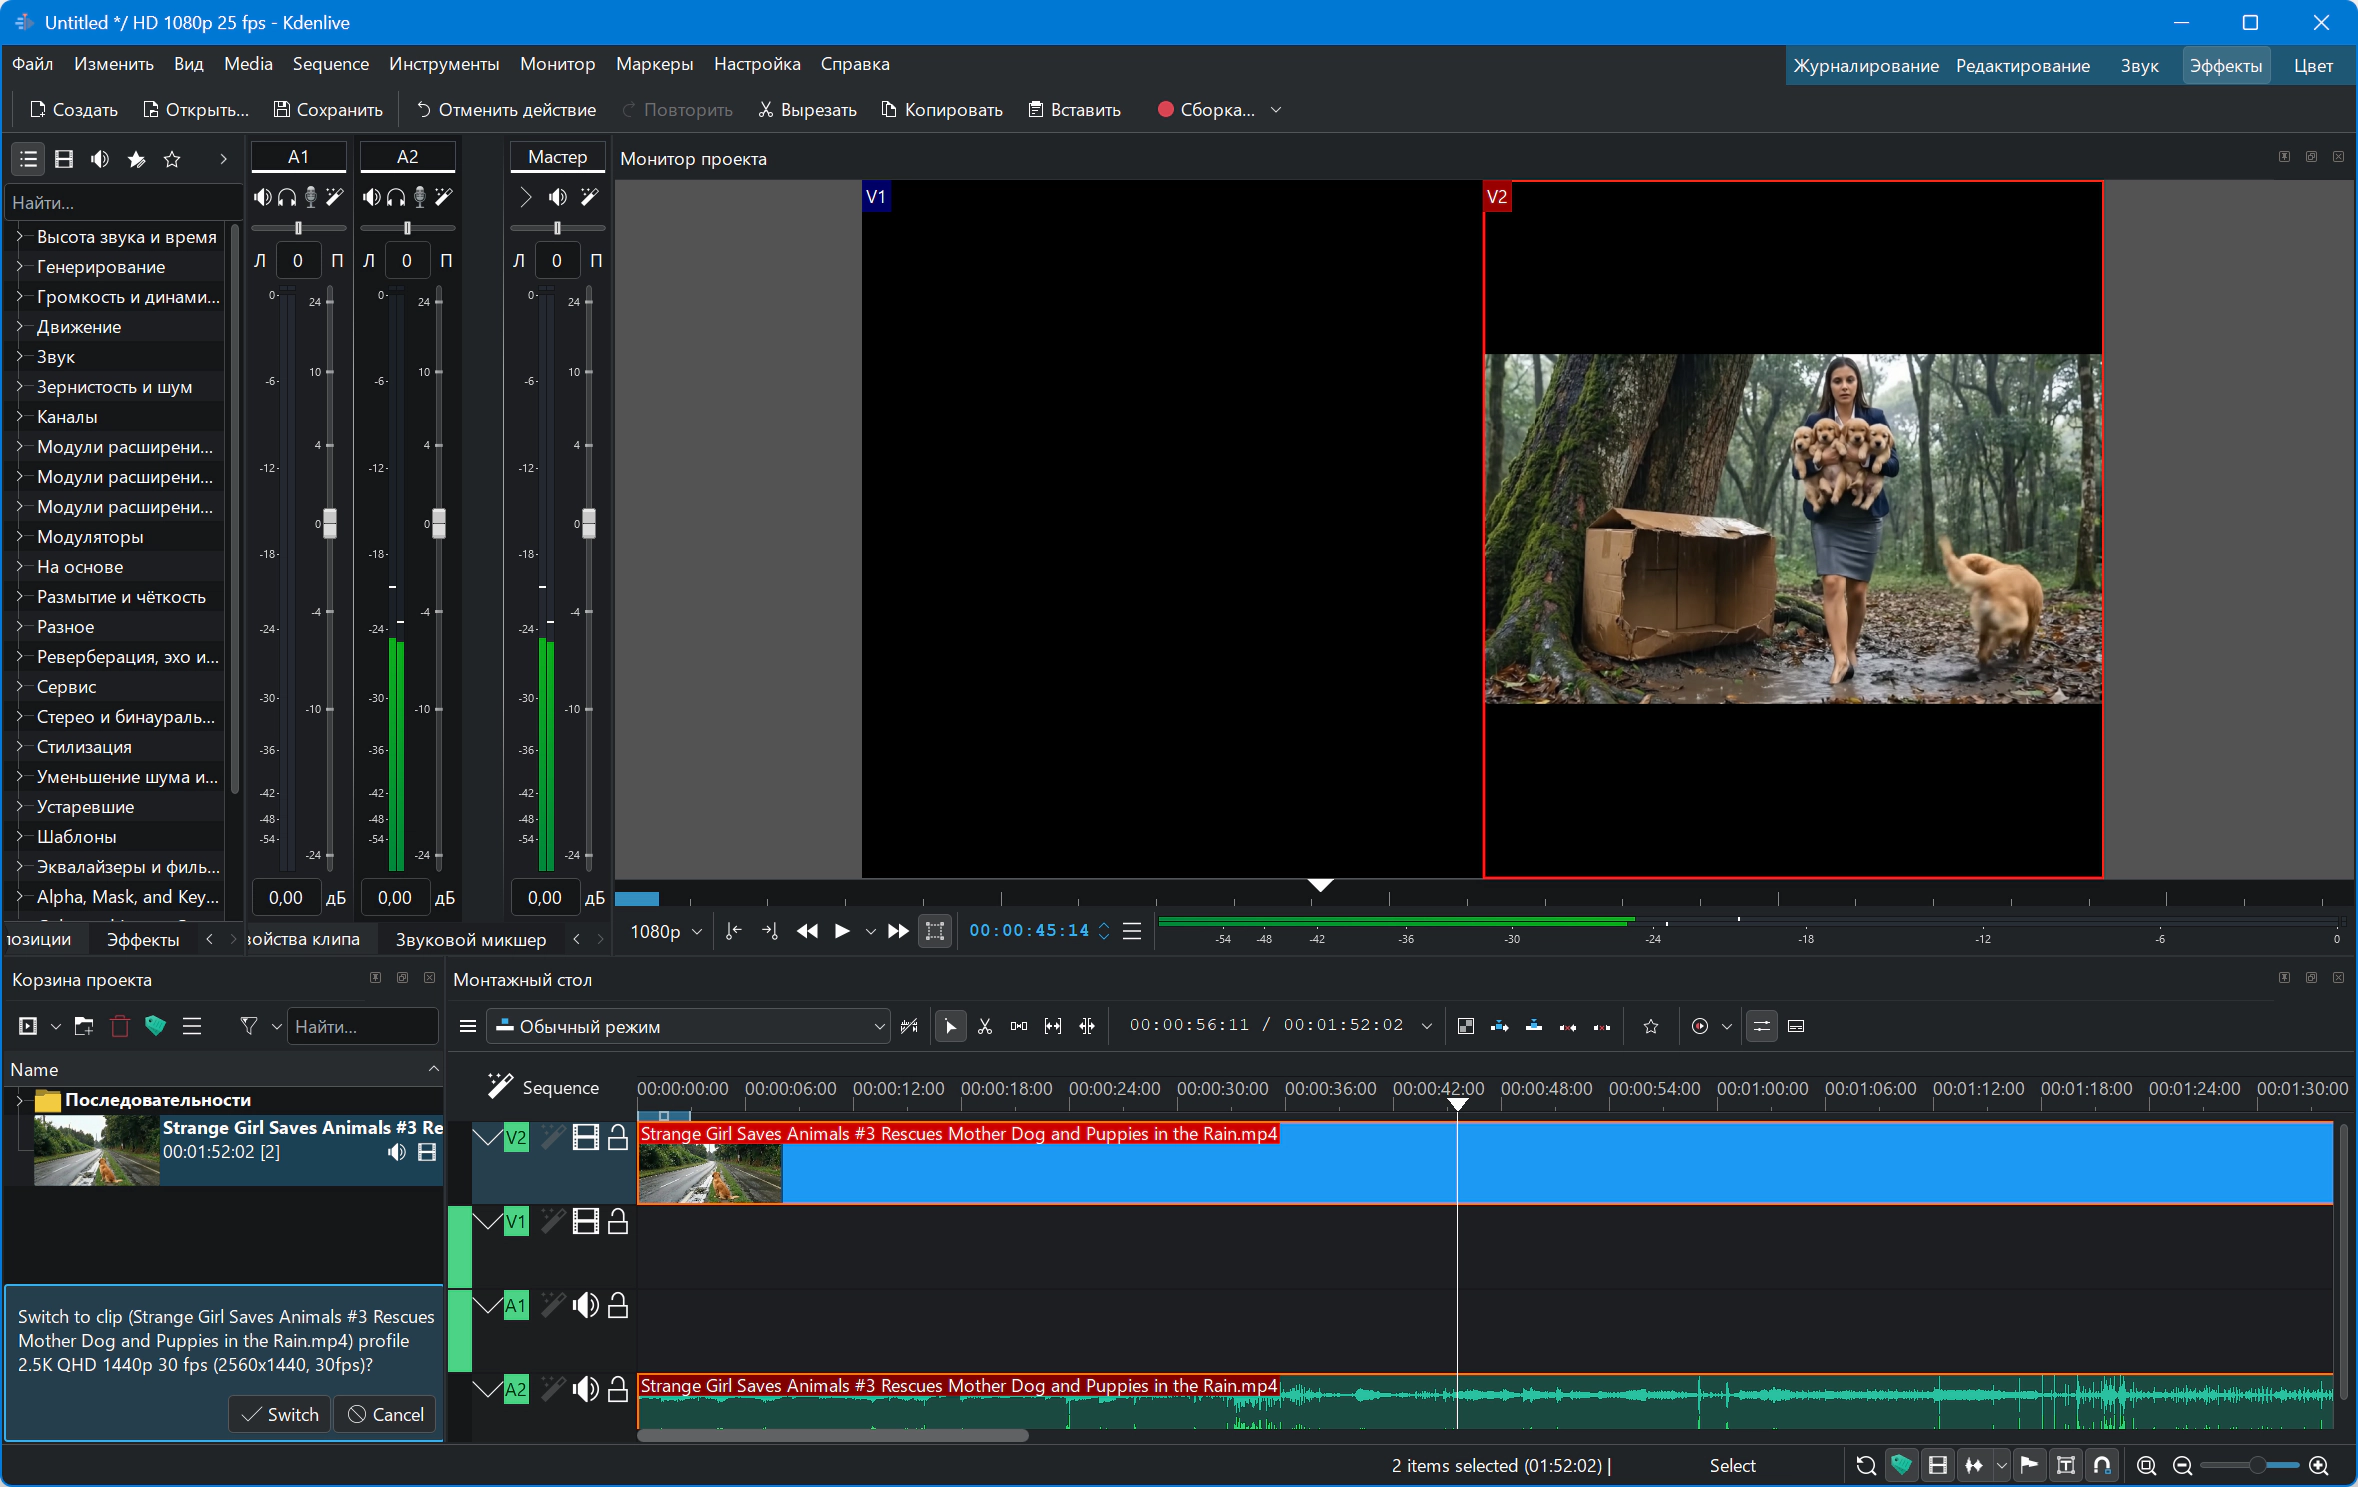Screen dimensions: 2358x1487
Task: Toggle solo (headphones) on mixer channel A1
Action: (x=287, y=197)
